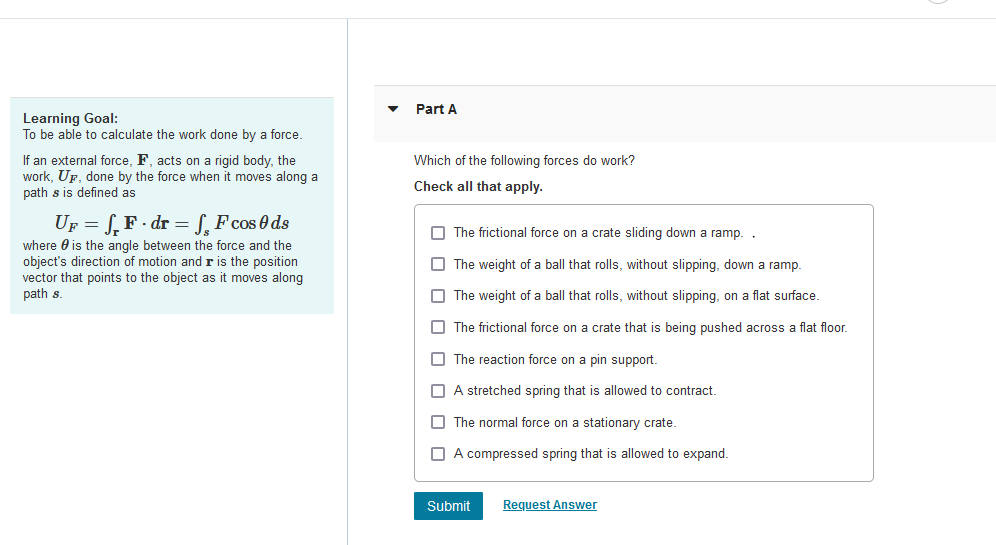Check compressed spring allowed to expand option
The height and width of the screenshot is (545, 996).
[x=438, y=454]
